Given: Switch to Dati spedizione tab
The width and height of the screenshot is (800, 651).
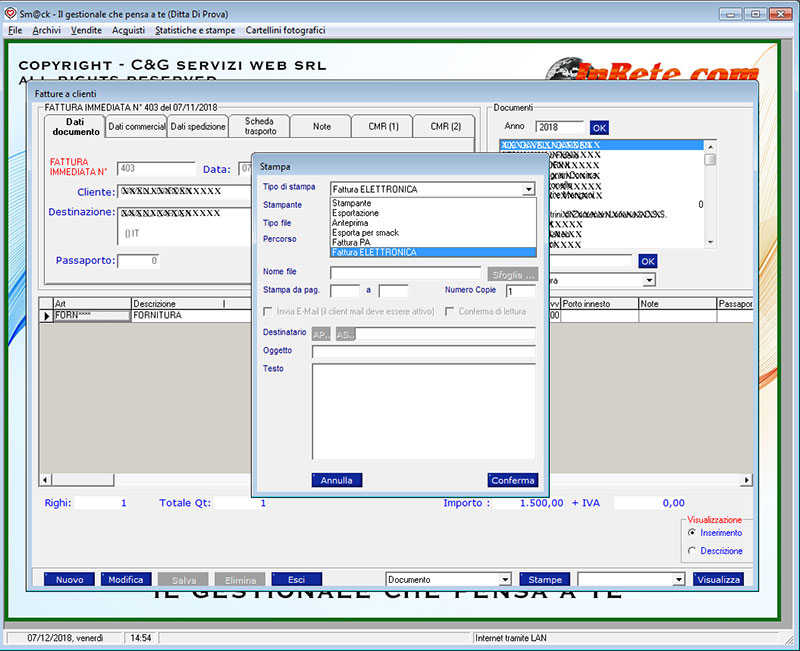Looking at the screenshot, I should (x=198, y=127).
